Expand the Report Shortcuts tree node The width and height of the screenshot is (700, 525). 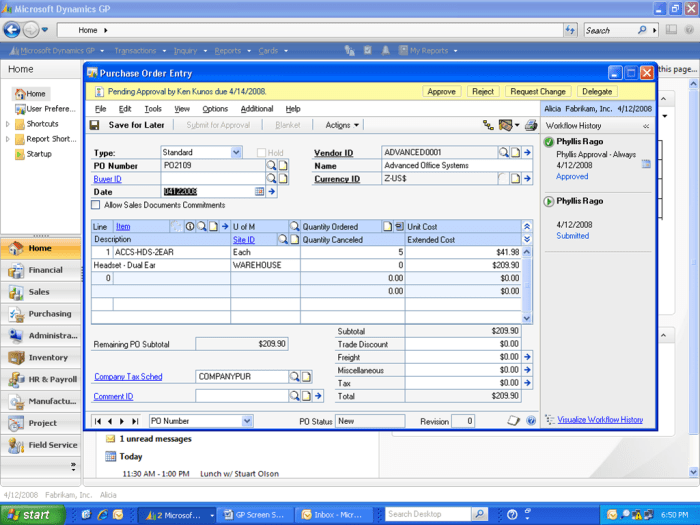(x=7, y=139)
